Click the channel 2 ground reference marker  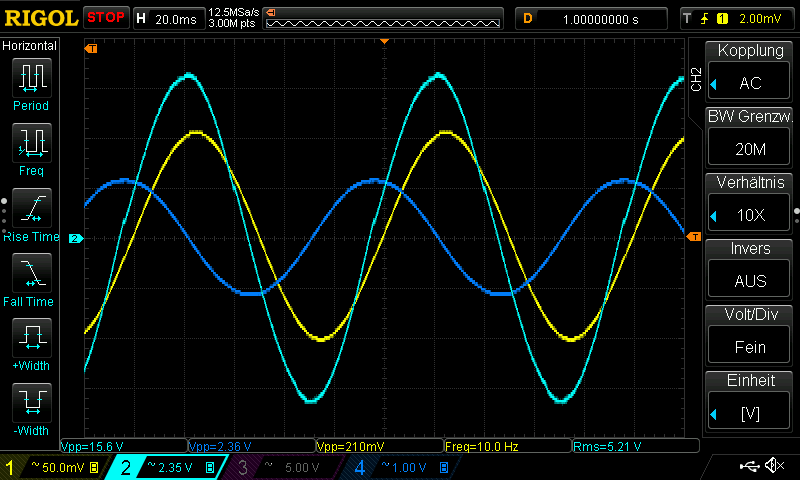pos(76,238)
